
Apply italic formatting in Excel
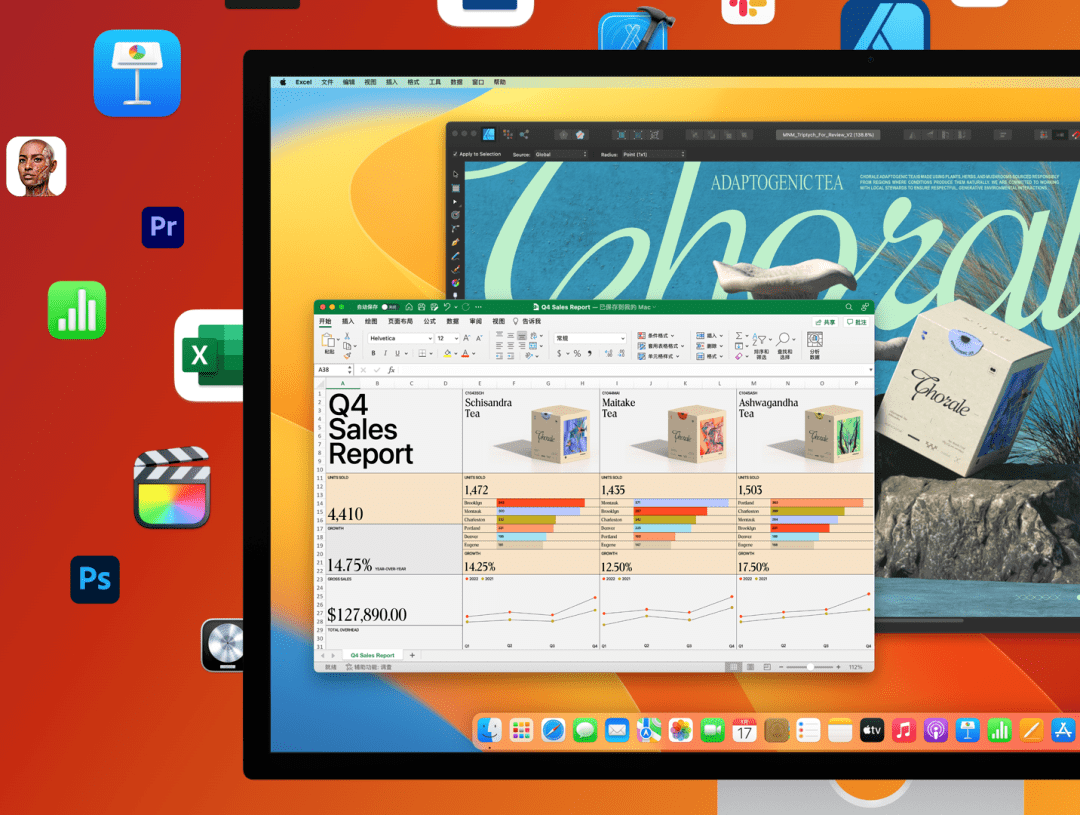coord(385,353)
